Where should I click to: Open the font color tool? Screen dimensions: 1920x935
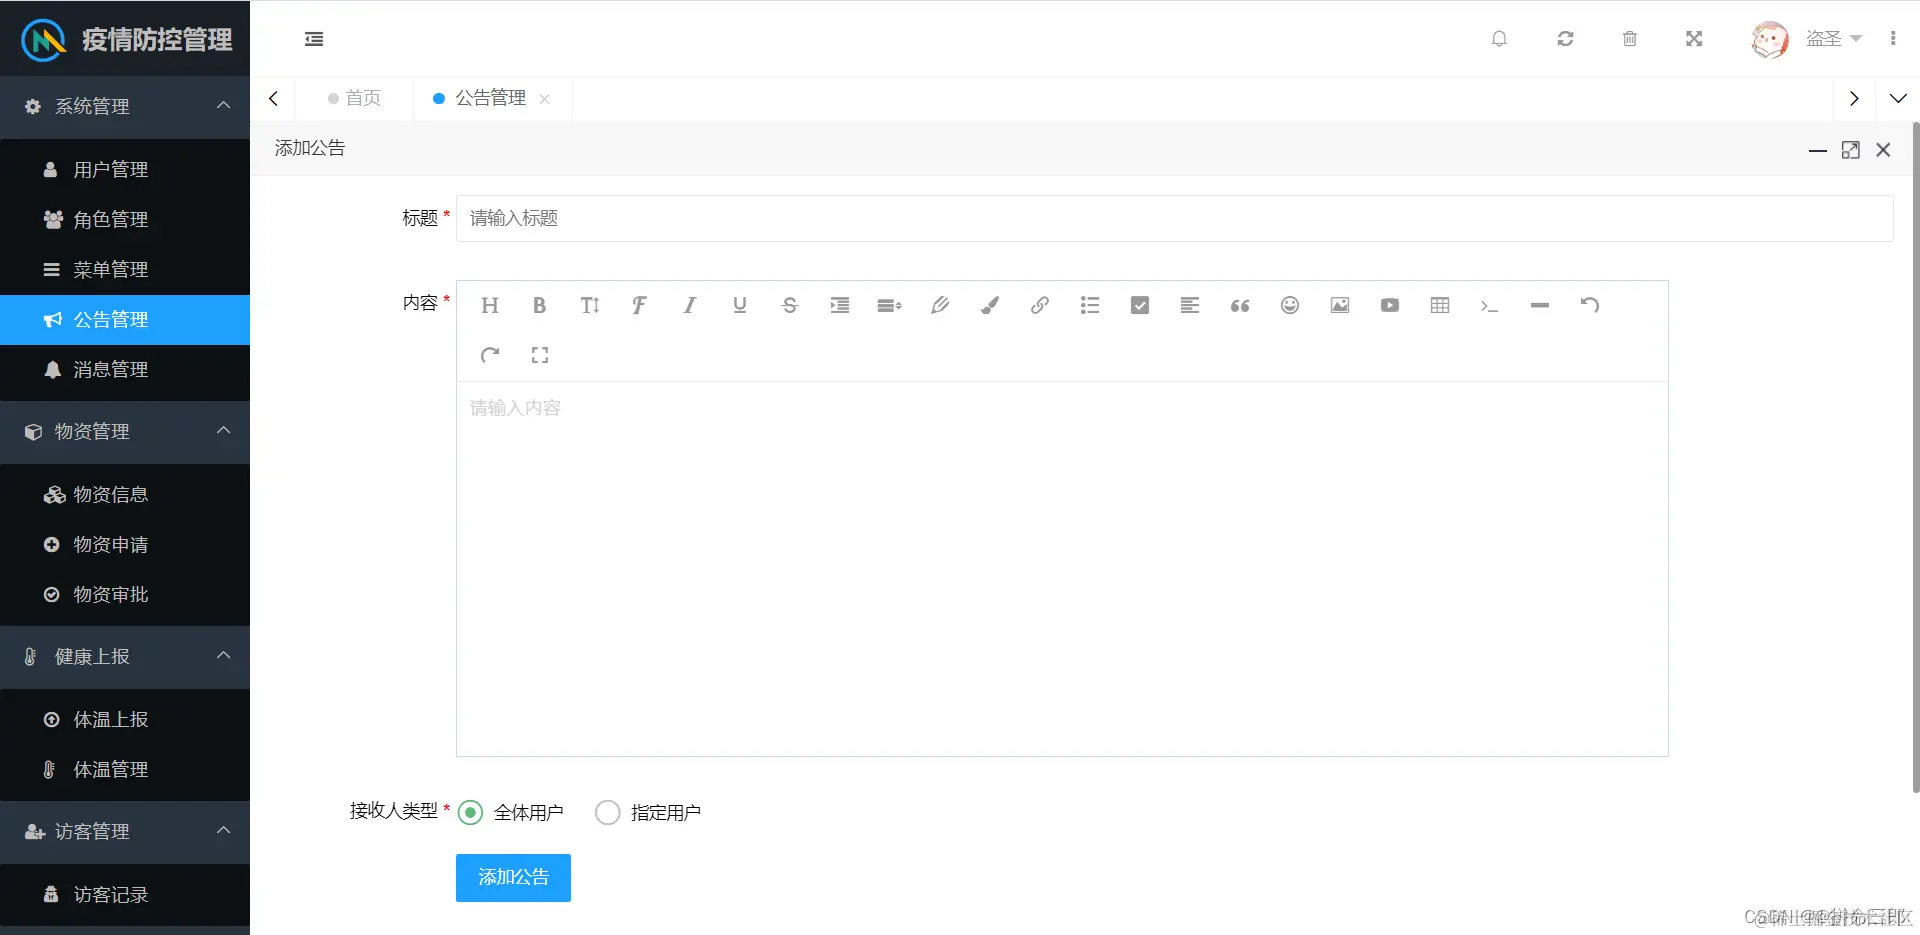tap(939, 305)
